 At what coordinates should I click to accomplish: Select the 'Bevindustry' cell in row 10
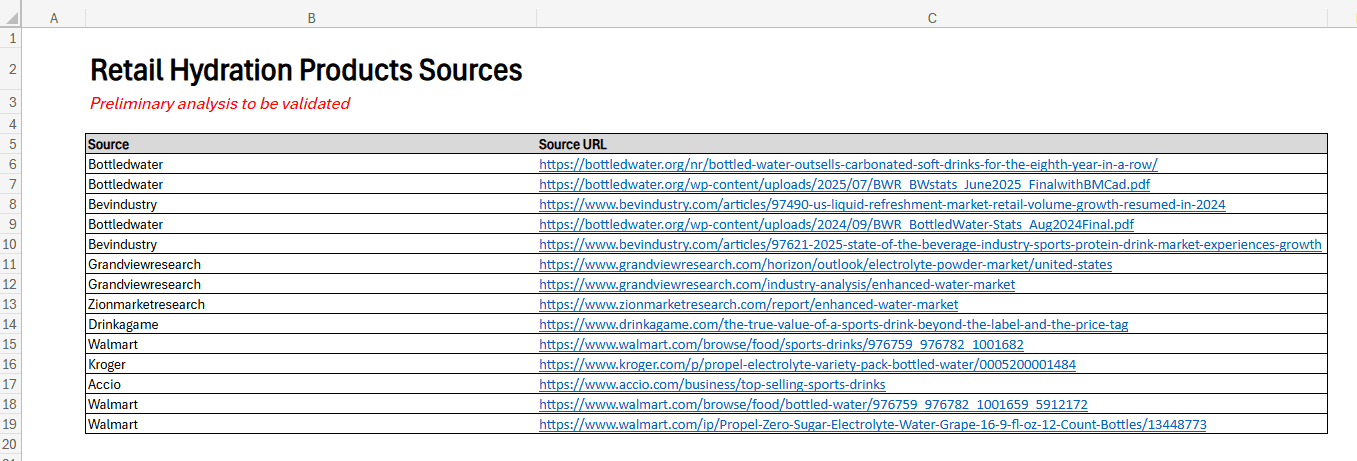click(311, 244)
